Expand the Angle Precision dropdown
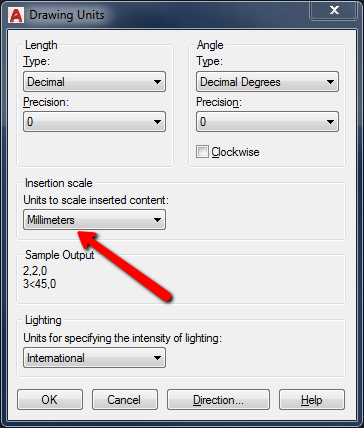364x428 pixels. coord(267,122)
